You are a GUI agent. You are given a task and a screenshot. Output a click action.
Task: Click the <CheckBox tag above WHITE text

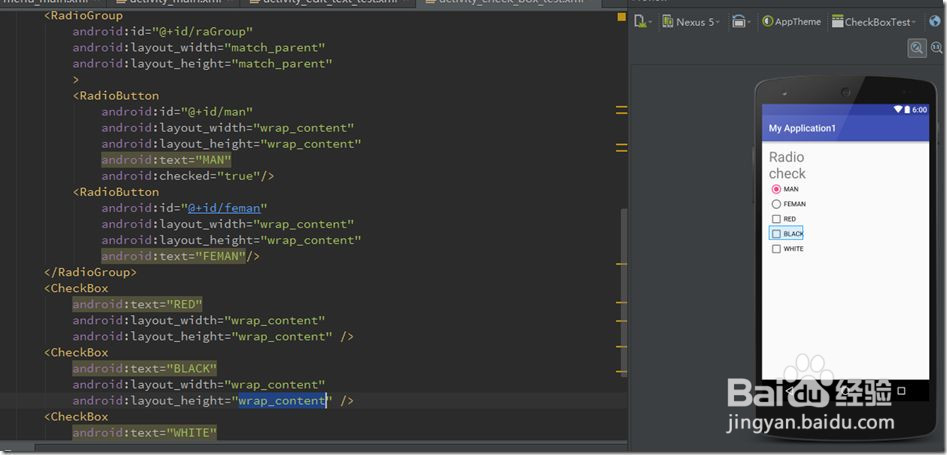(76, 417)
